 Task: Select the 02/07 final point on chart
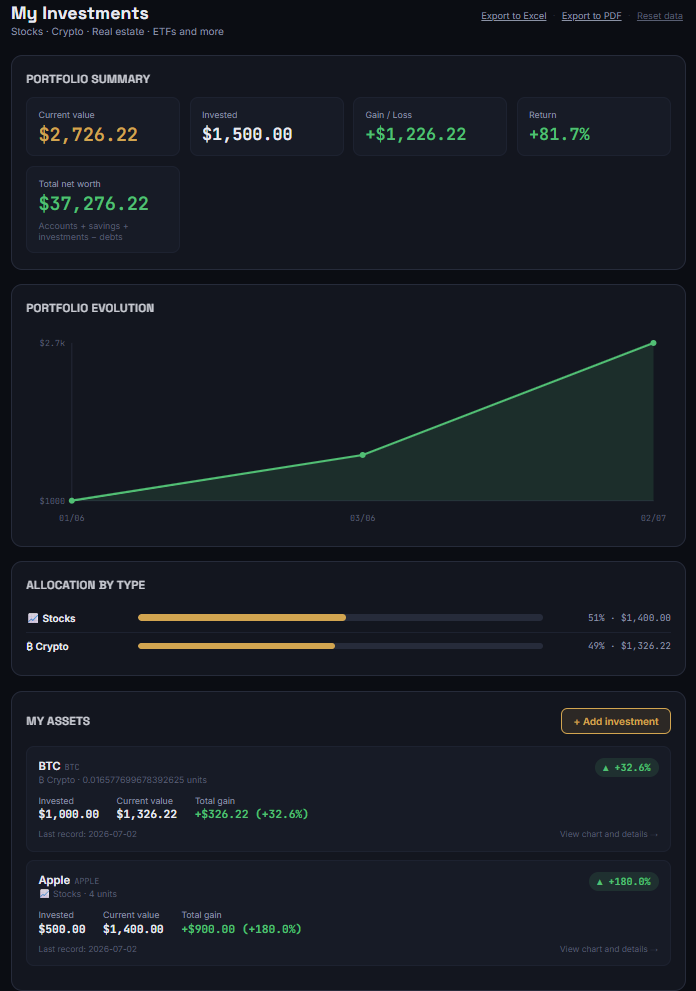tap(653, 343)
